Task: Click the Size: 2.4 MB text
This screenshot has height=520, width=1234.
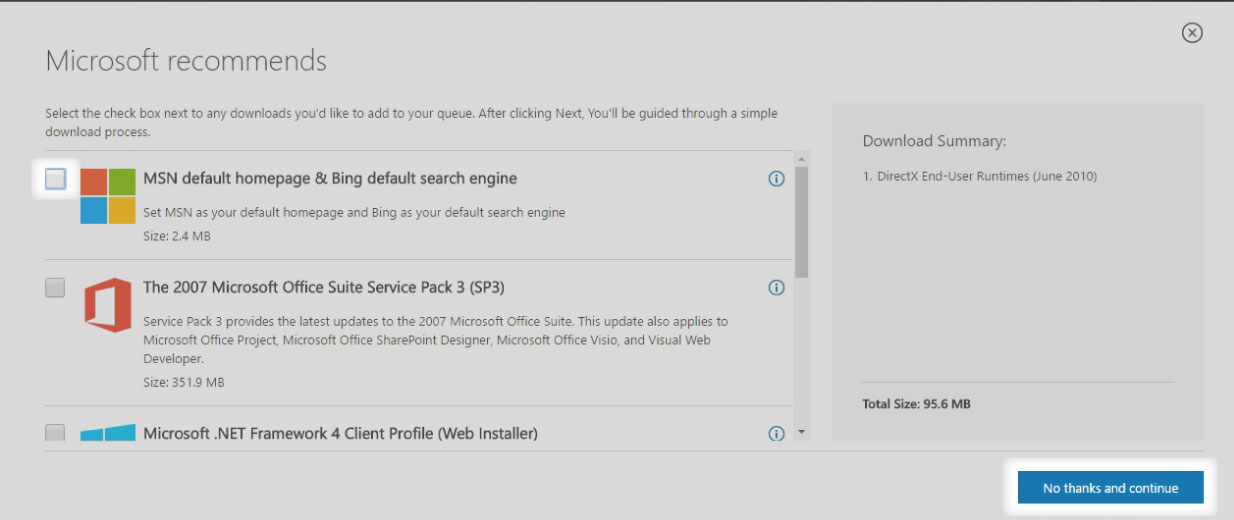Action: pos(177,237)
